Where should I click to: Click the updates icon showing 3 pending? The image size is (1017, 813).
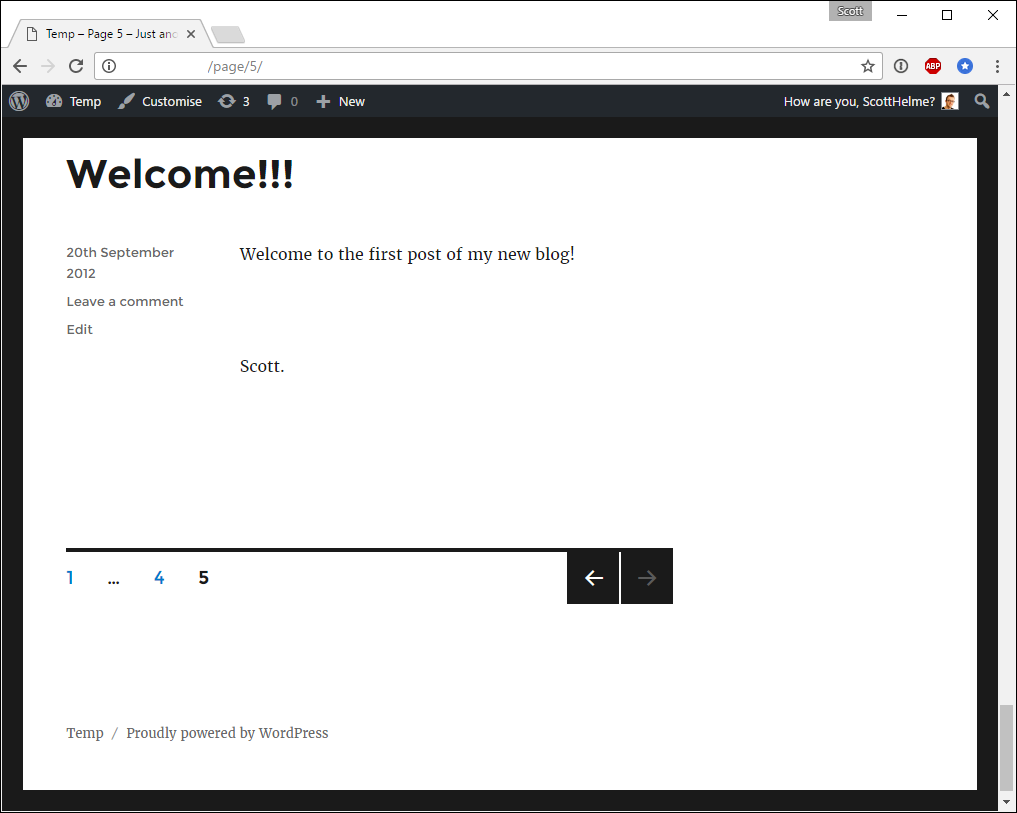tap(233, 101)
